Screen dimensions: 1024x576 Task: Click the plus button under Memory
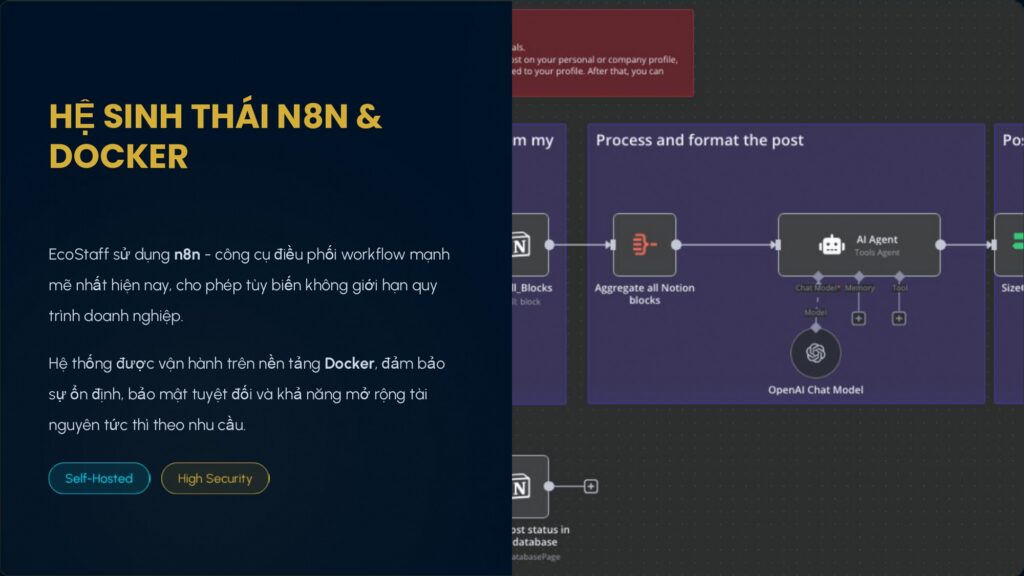858,318
